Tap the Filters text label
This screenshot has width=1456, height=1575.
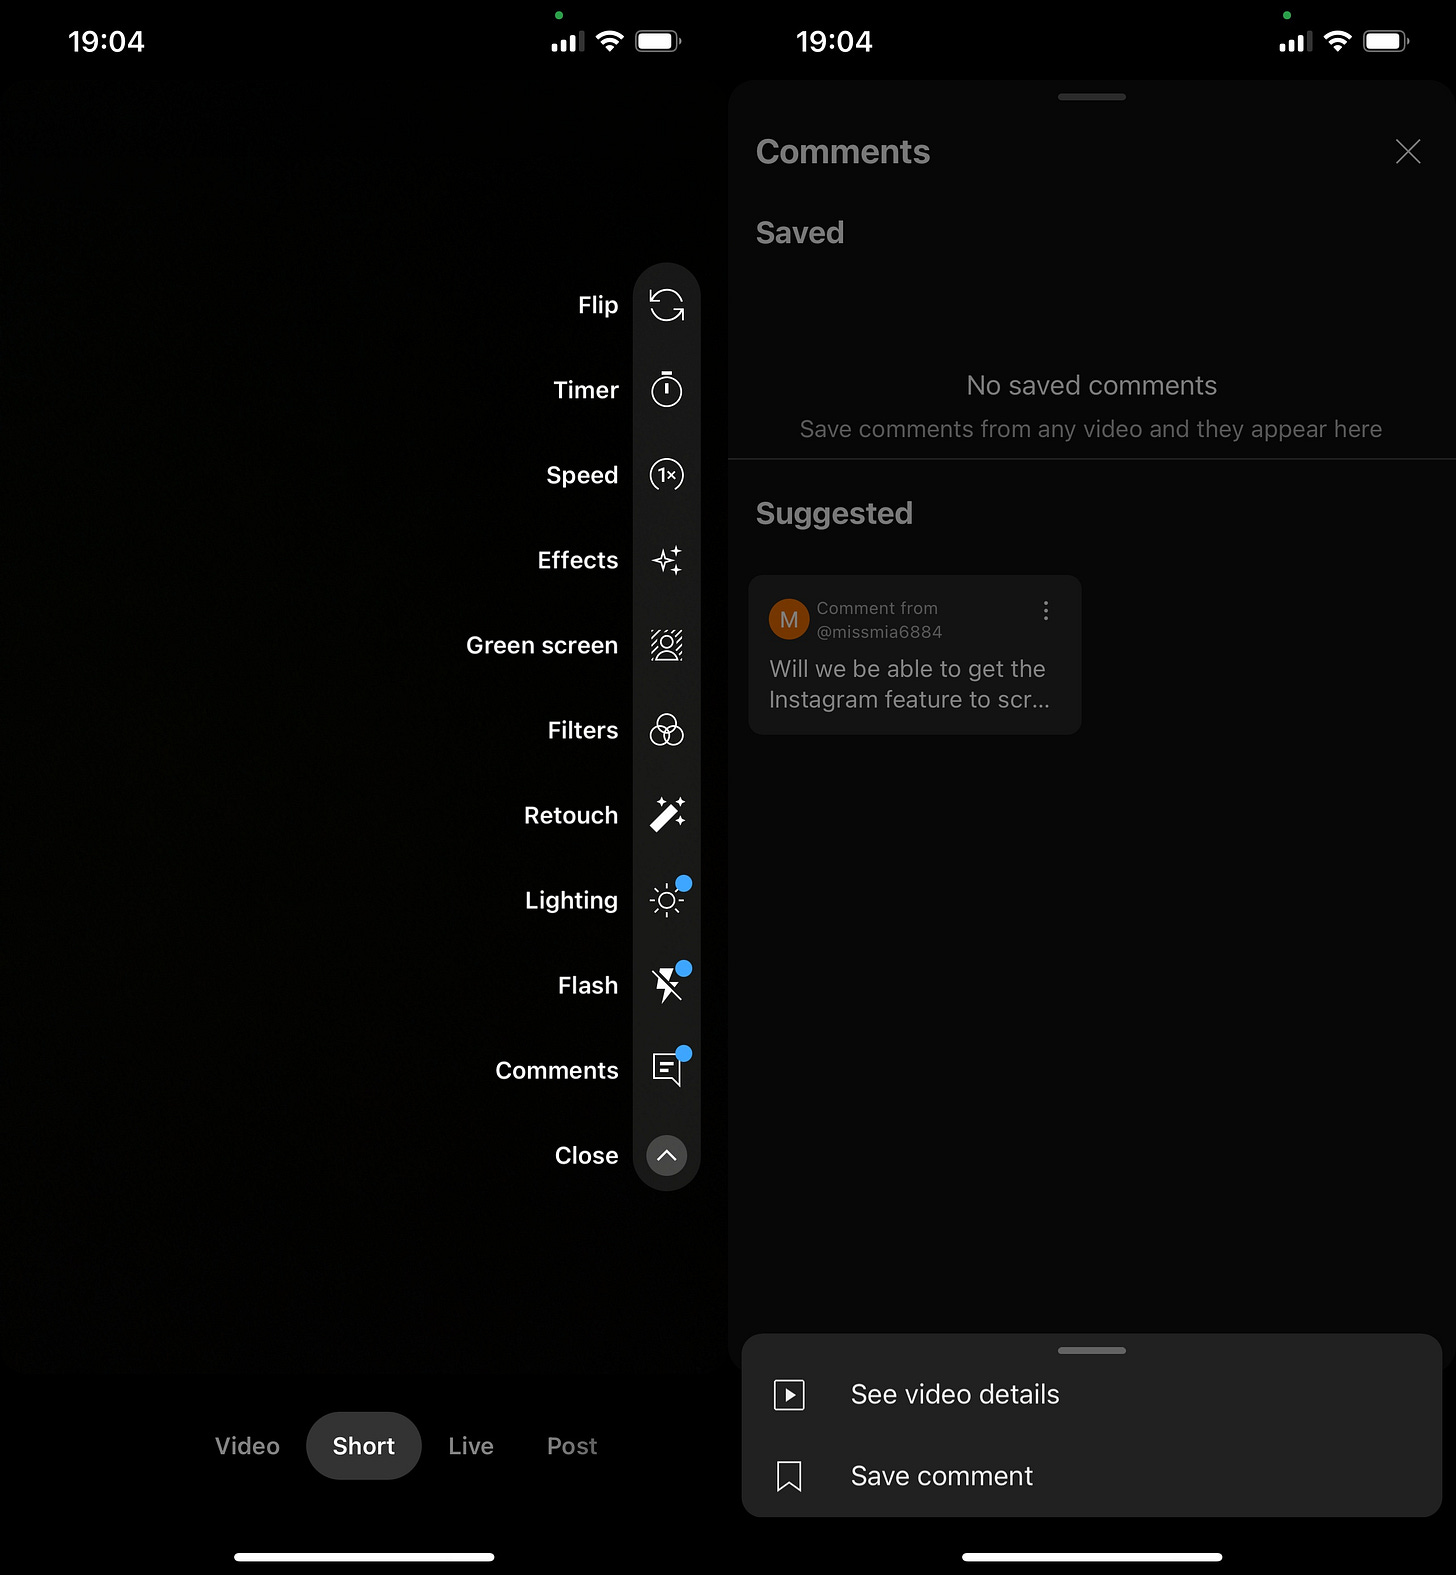(x=583, y=730)
